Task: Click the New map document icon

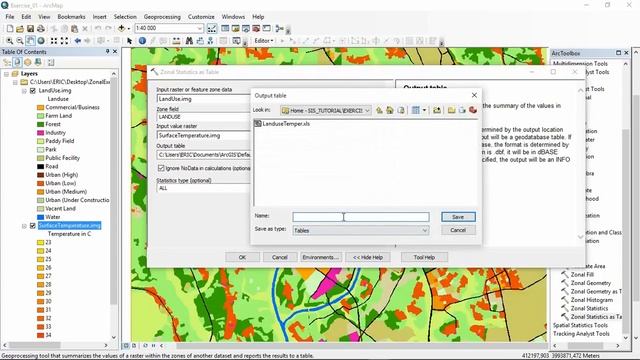Action: coord(9,29)
